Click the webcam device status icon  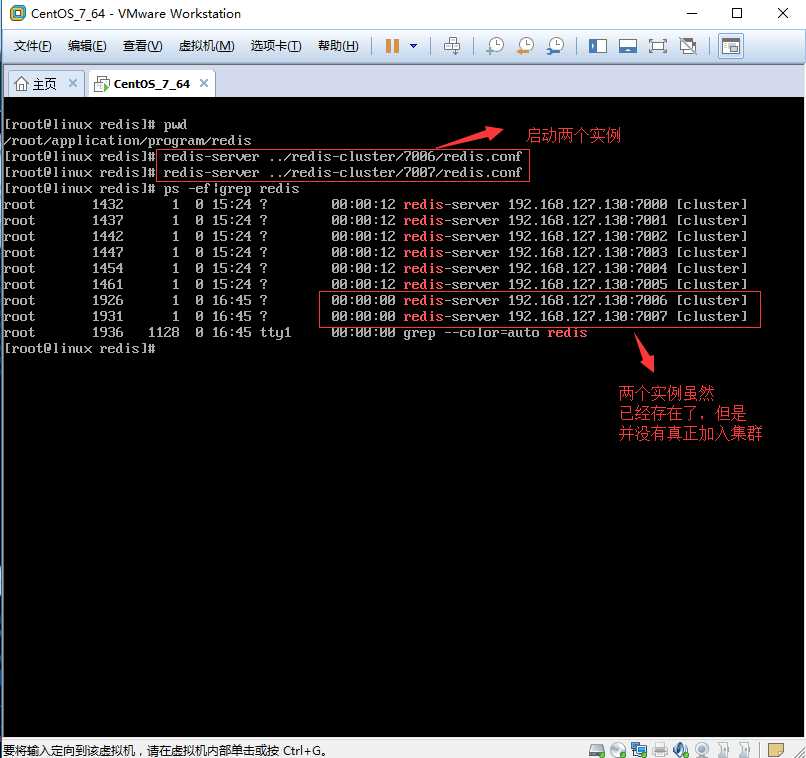(702, 750)
